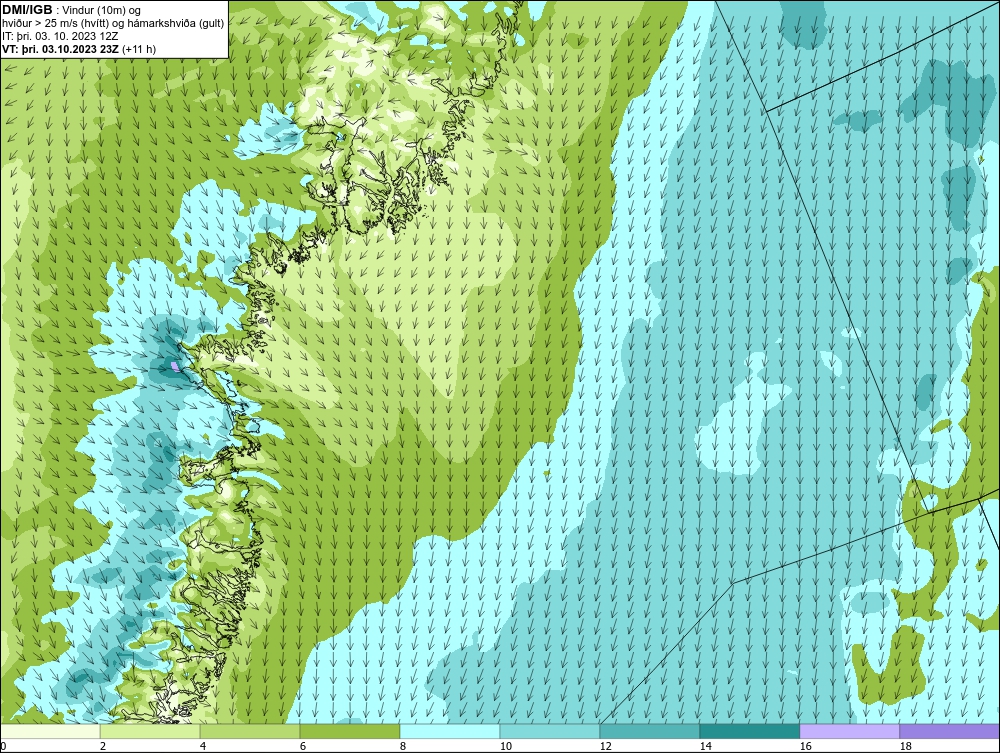Click the 'hviður > 25 m/s' description line

(x=113, y=23)
